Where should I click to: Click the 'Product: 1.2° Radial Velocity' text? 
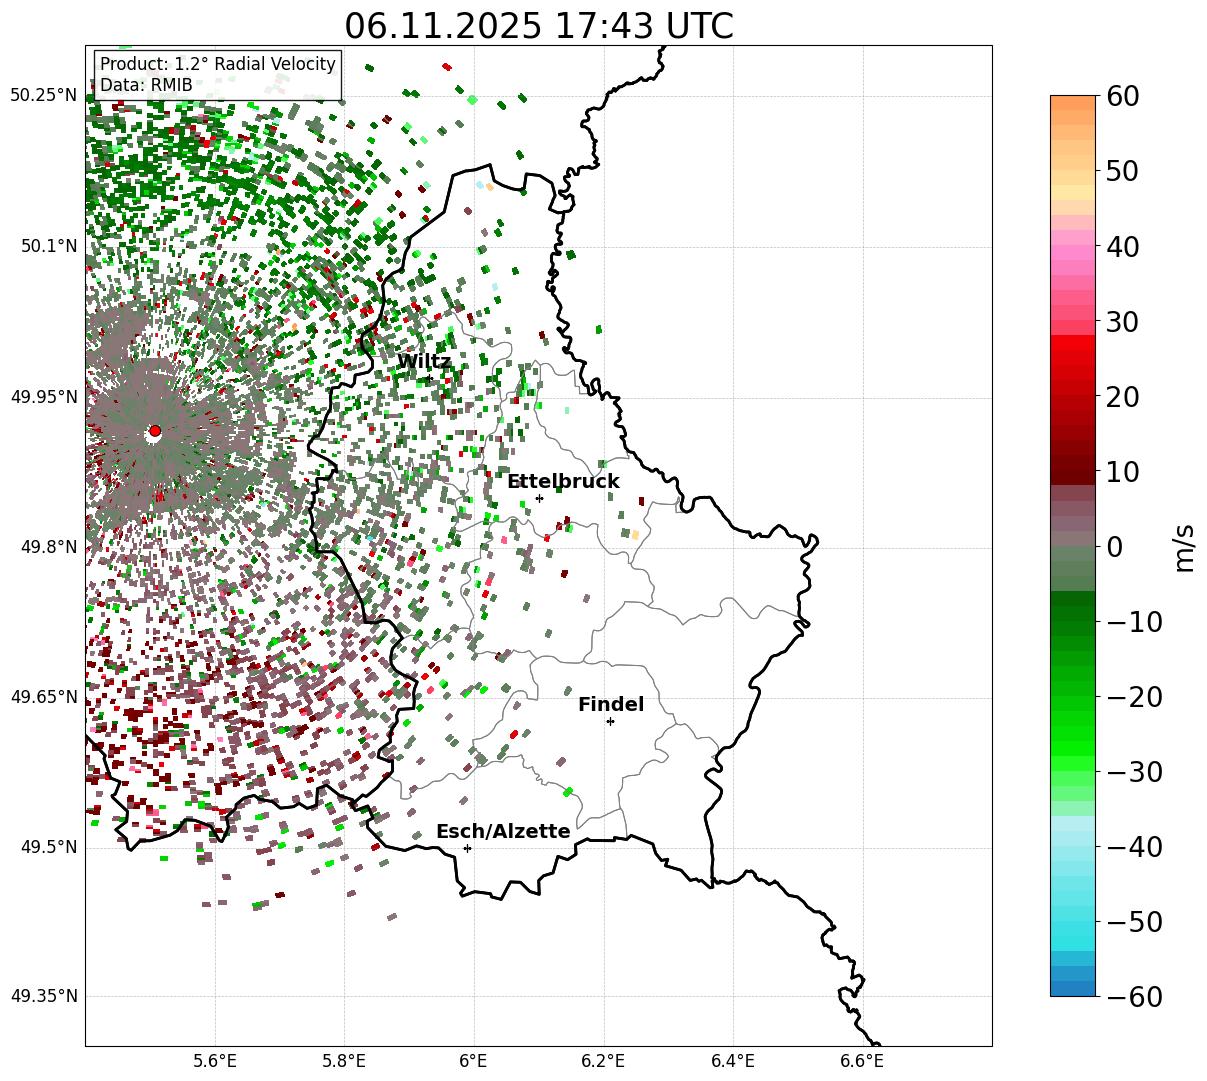coord(218,64)
